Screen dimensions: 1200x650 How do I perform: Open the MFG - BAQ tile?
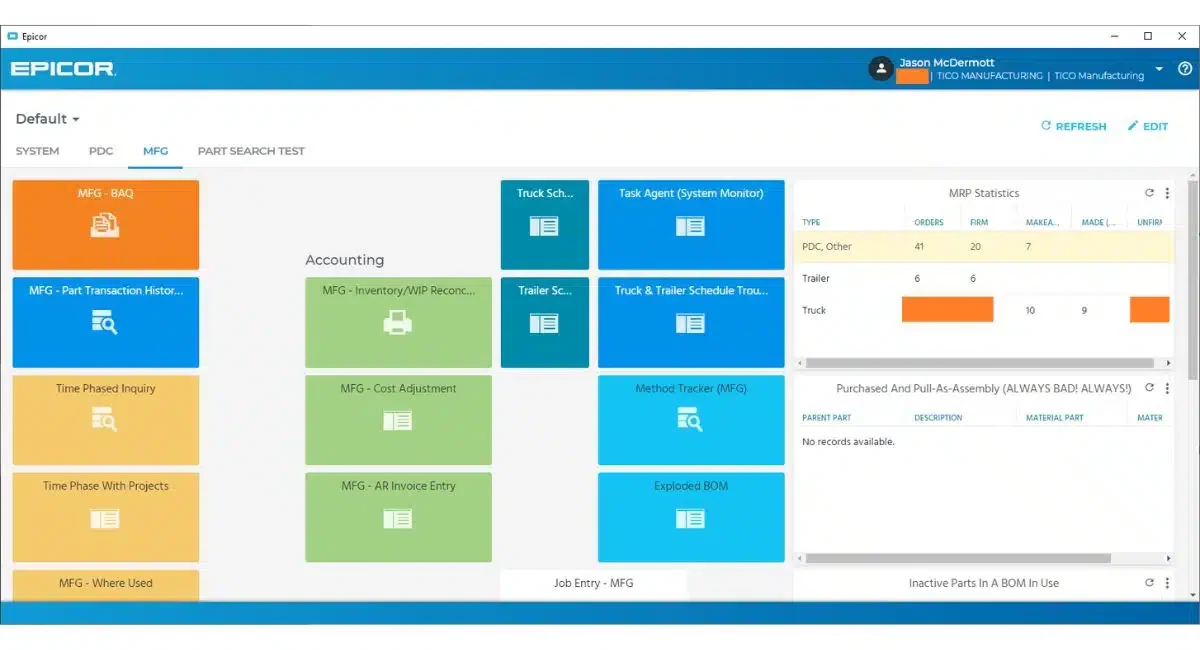click(105, 225)
